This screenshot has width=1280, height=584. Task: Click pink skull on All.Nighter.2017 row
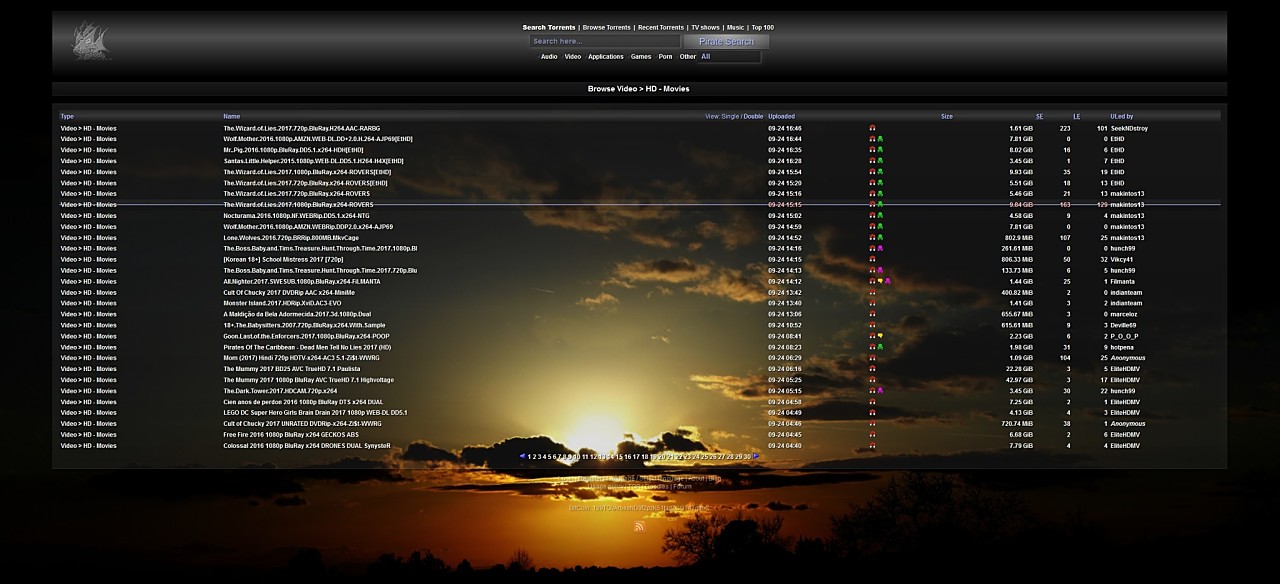888,282
